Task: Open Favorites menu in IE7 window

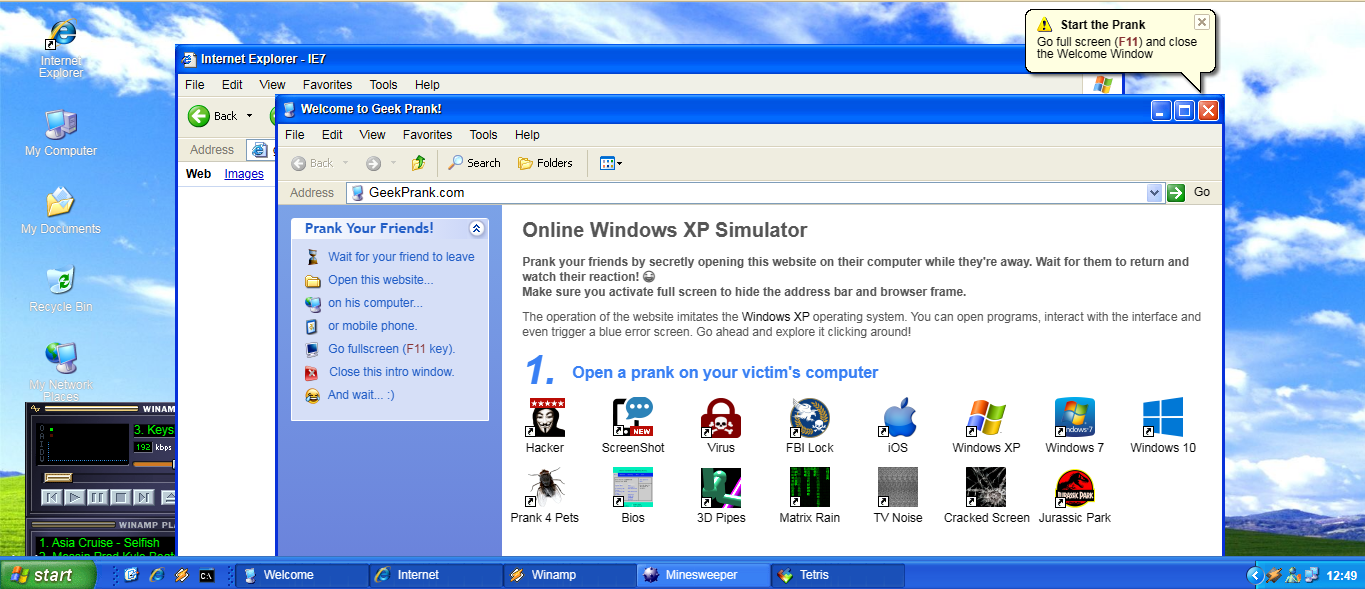Action: (x=327, y=85)
